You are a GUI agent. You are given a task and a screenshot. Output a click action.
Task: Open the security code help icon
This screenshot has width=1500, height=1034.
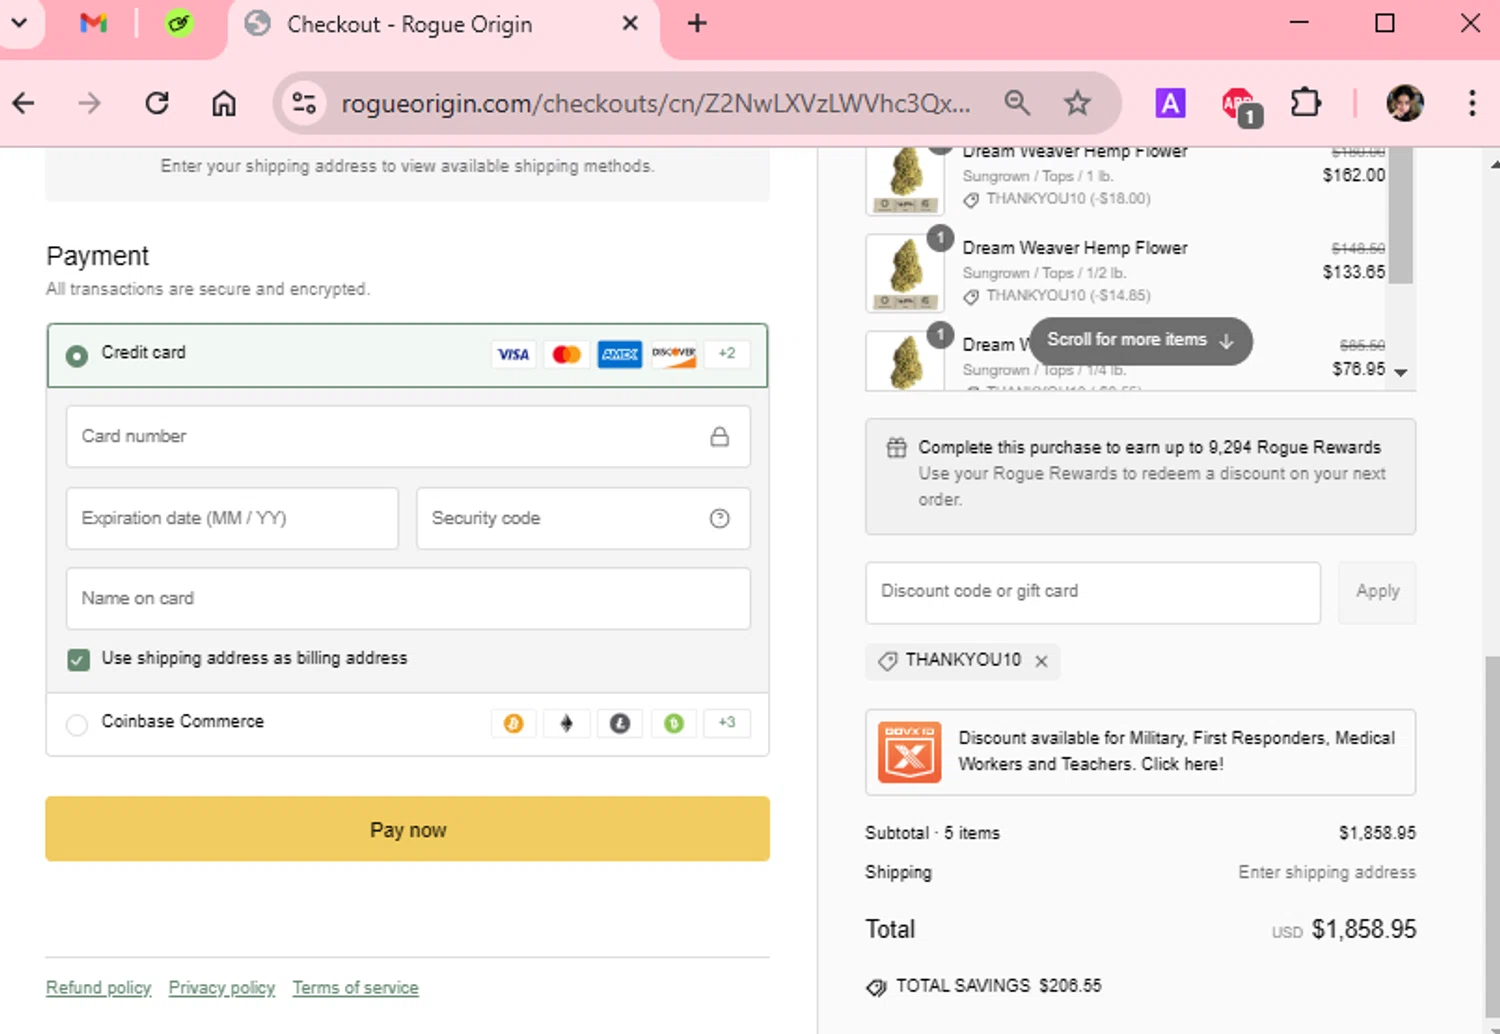click(x=719, y=518)
